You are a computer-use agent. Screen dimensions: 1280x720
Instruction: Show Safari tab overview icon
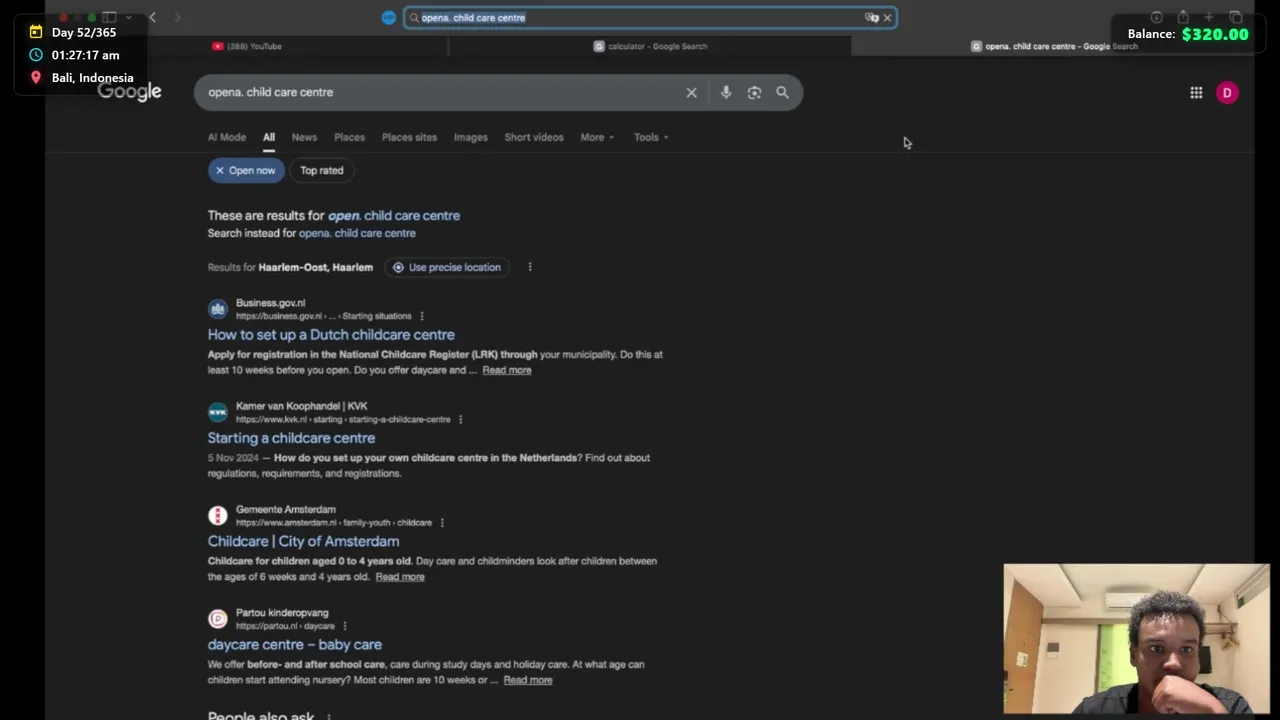pos(1236,17)
